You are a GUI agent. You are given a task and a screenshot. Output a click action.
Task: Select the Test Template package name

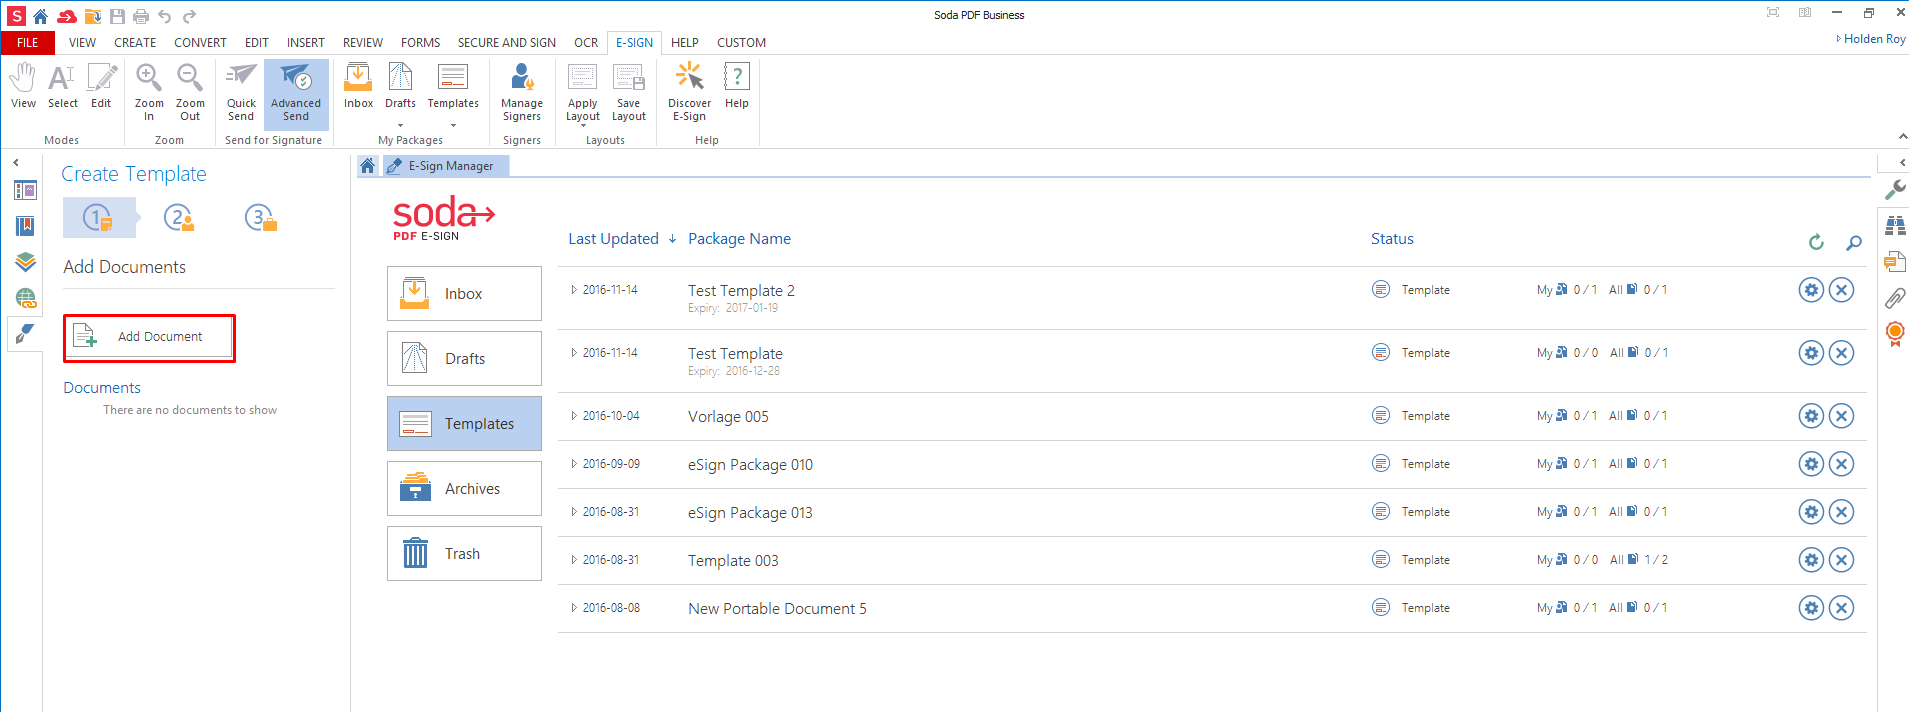735,354
